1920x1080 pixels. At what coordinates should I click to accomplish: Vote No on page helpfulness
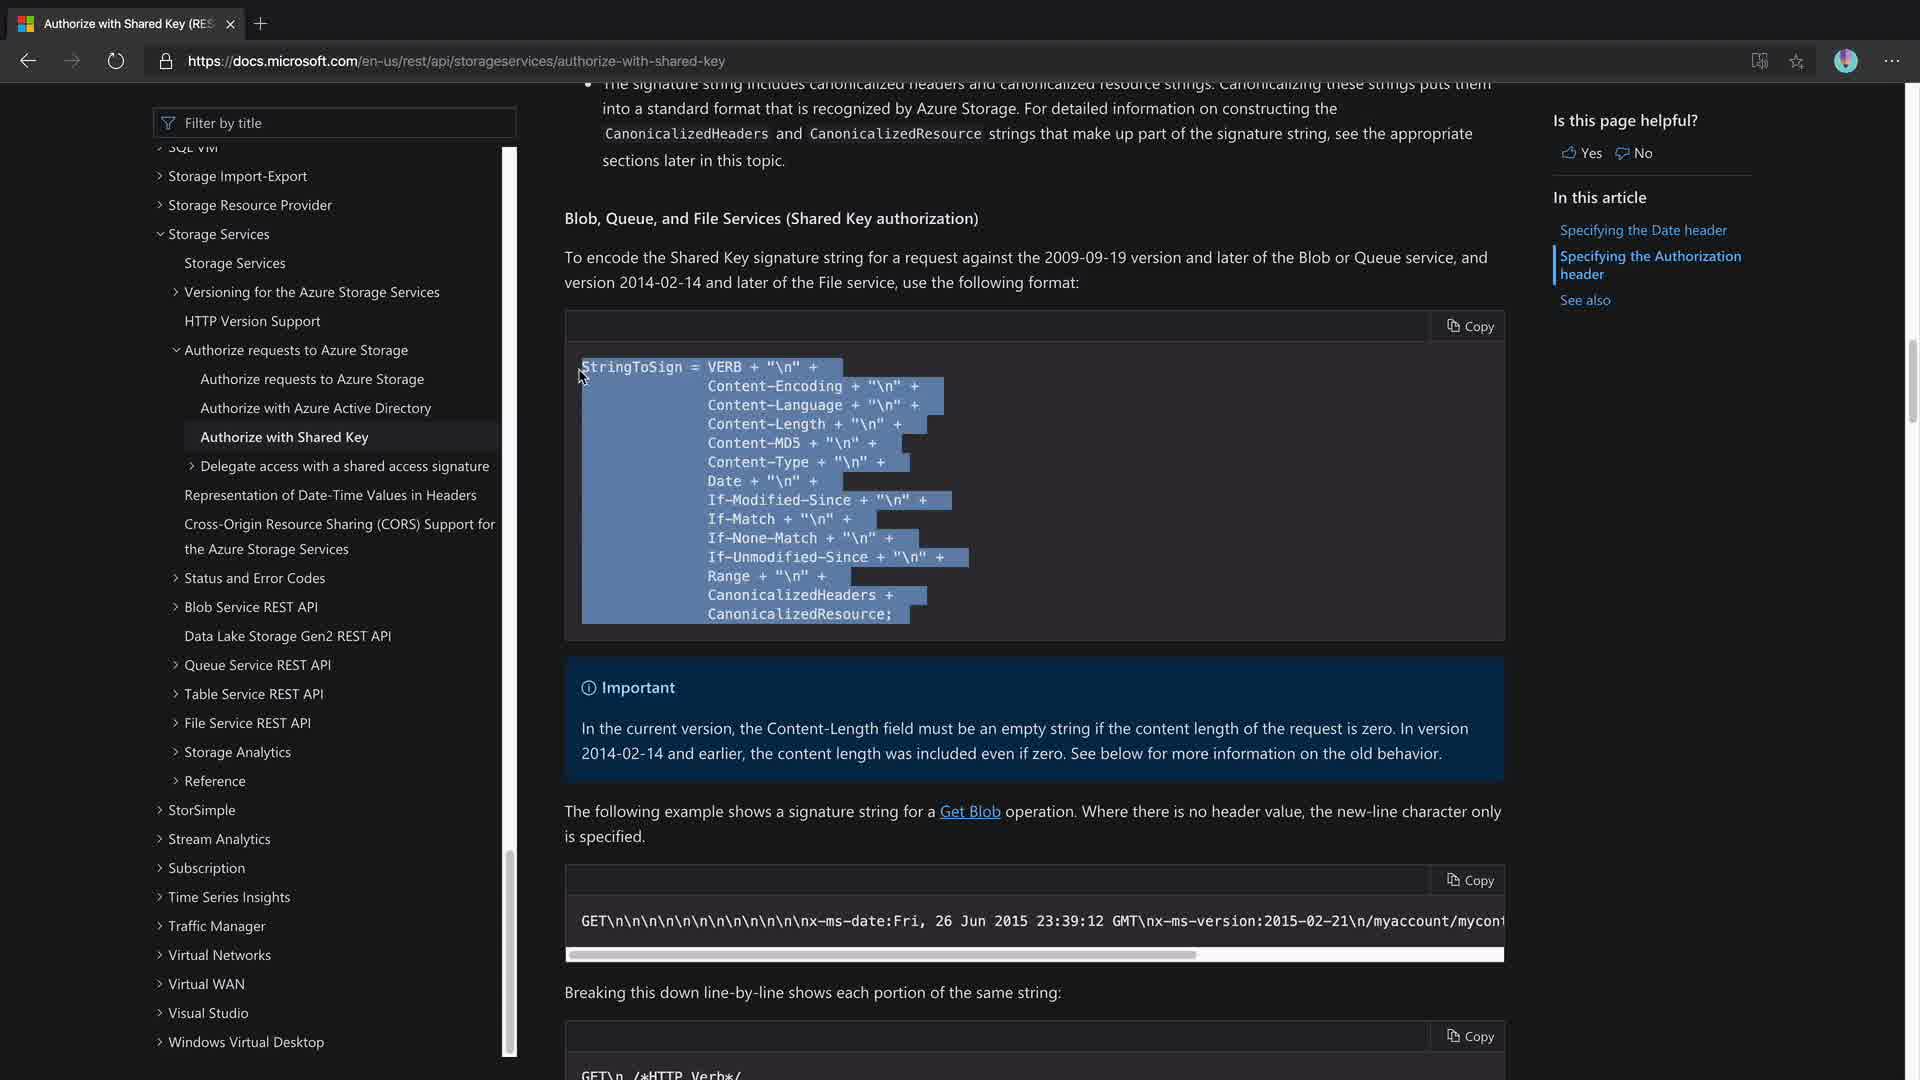click(x=1634, y=153)
